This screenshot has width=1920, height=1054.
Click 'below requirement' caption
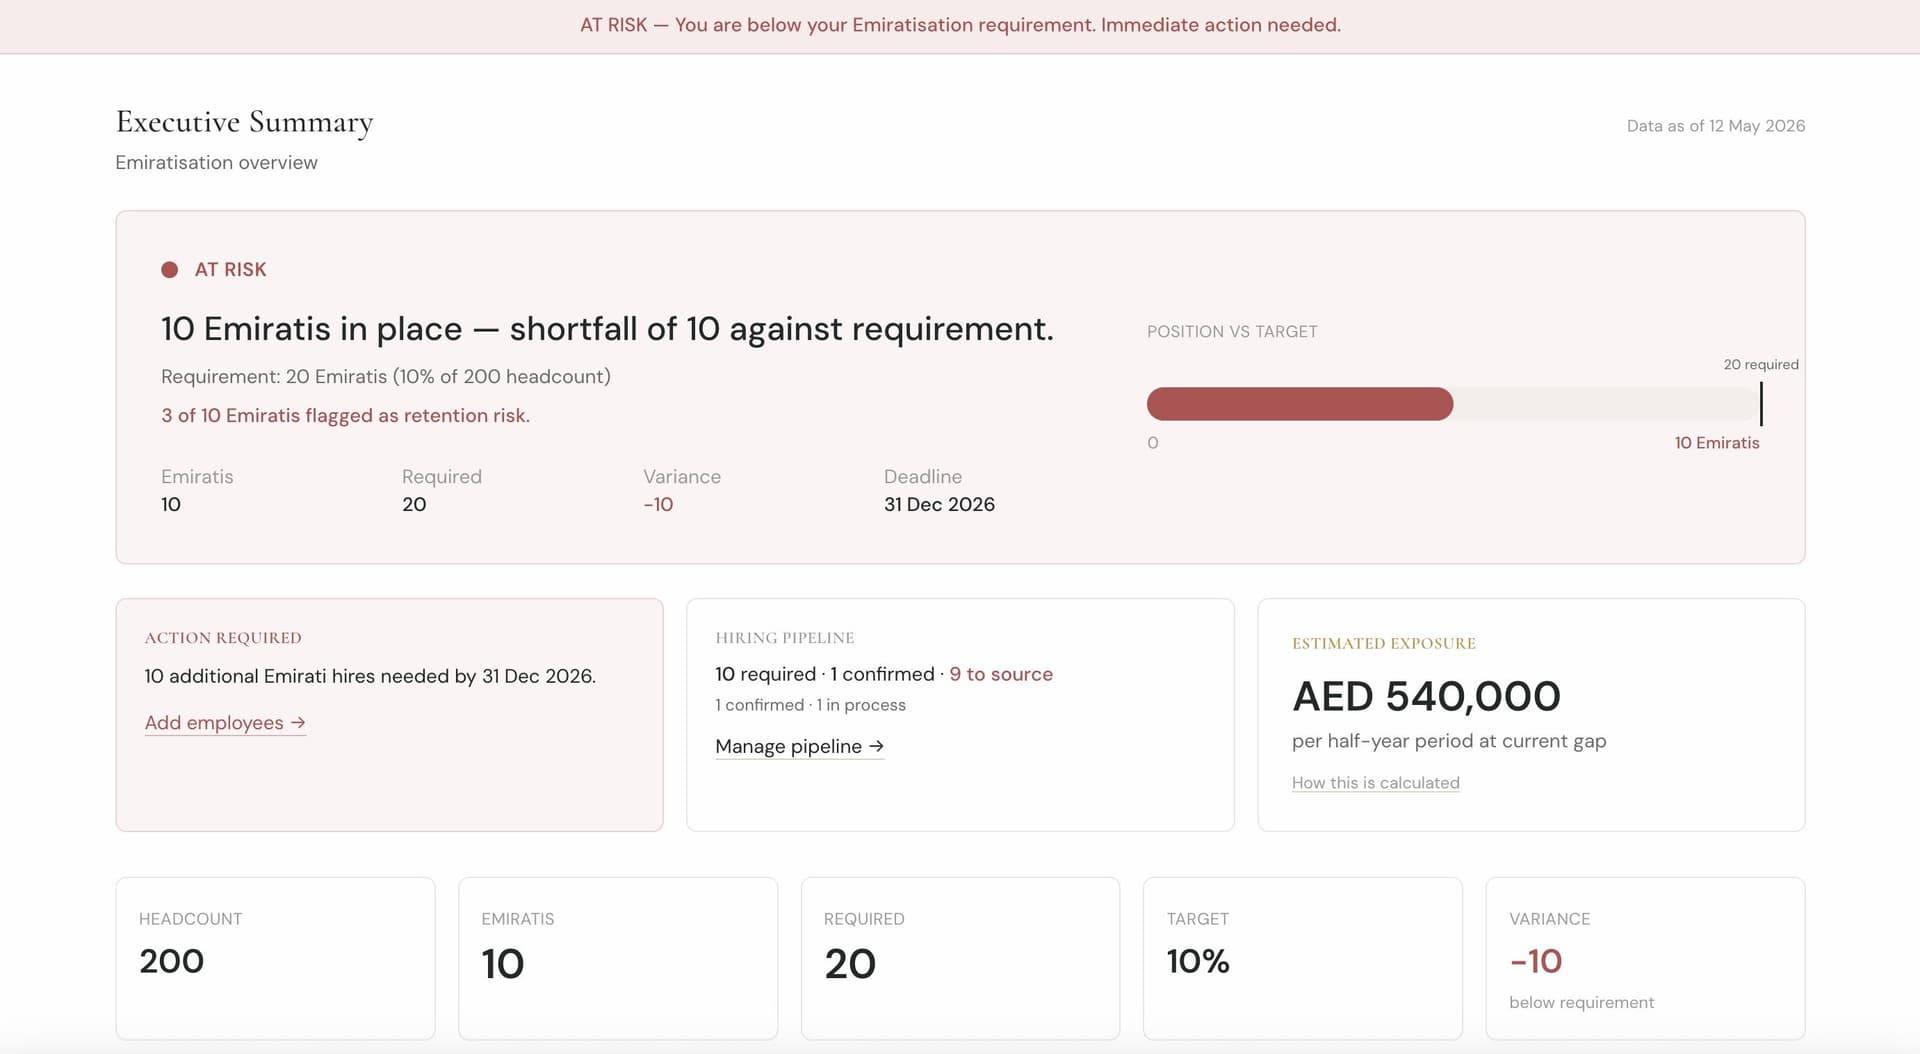pyautogui.click(x=1581, y=1003)
